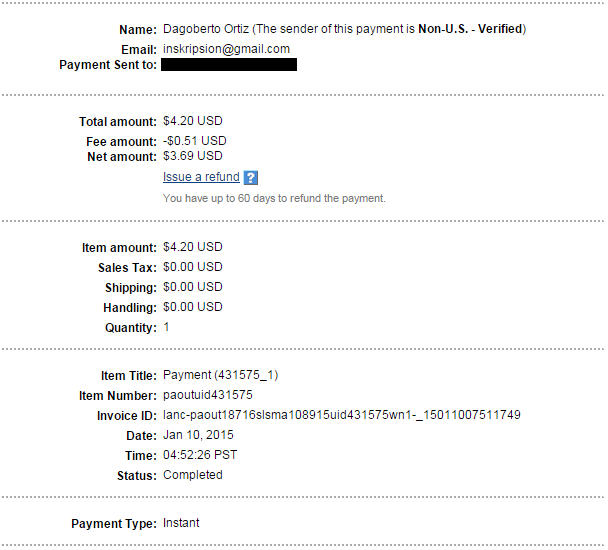Click the Fee amount value -$0.51 USD

click(195, 141)
